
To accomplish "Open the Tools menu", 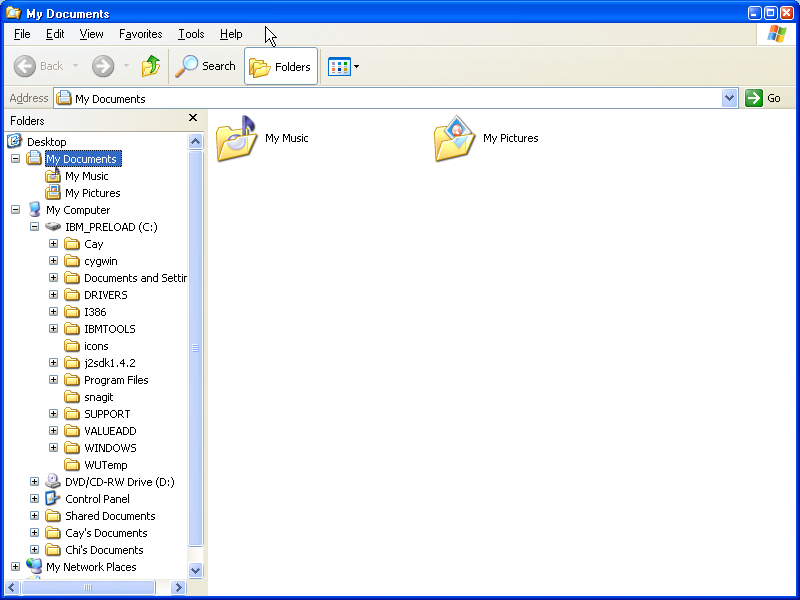I will tap(191, 34).
